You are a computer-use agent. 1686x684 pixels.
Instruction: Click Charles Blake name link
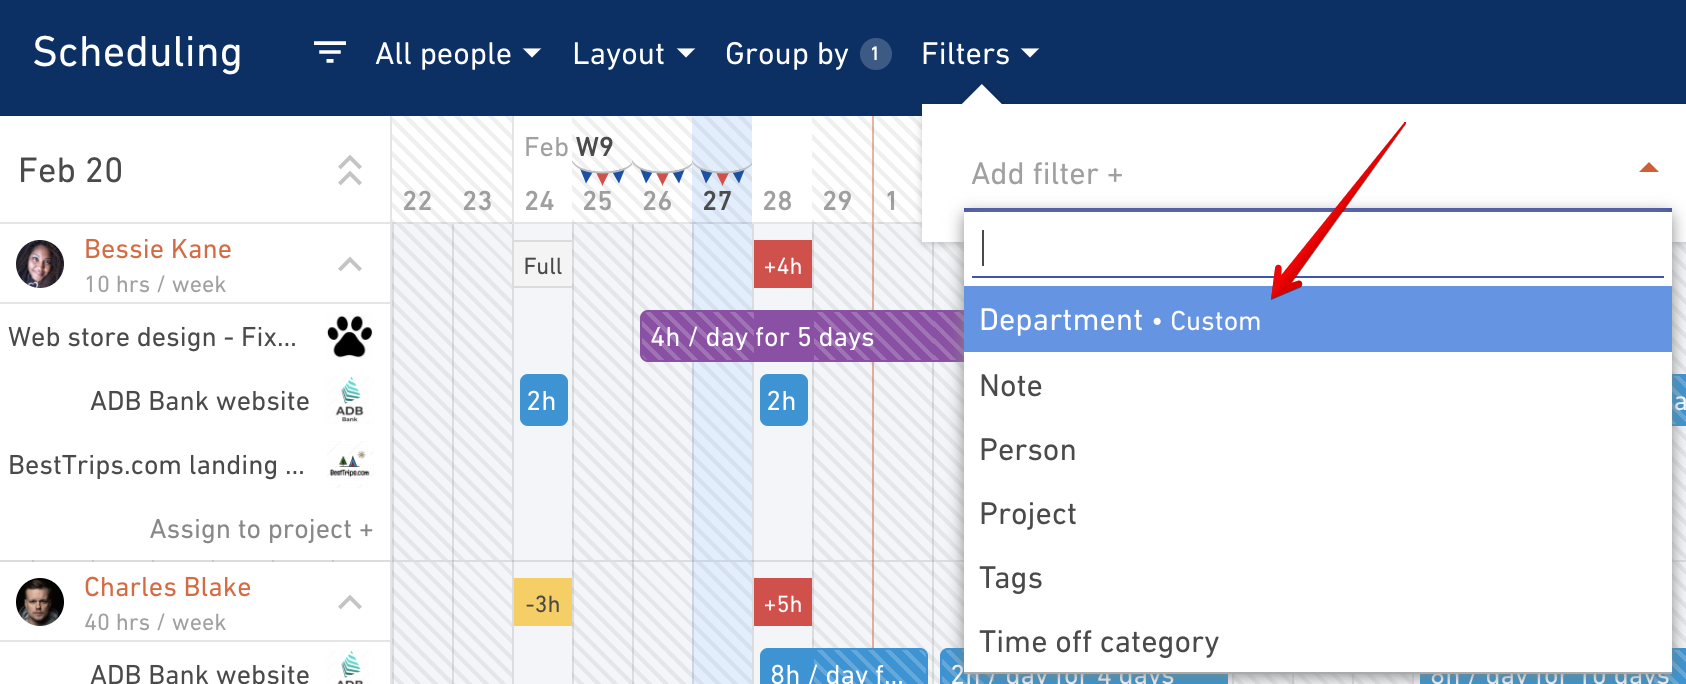tap(167, 587)
